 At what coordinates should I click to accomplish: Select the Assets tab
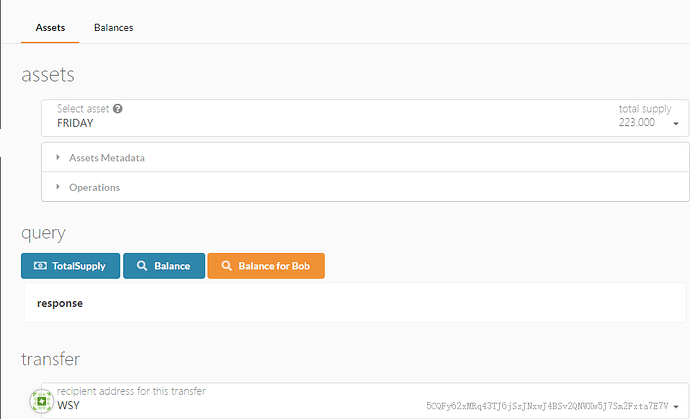50,28
